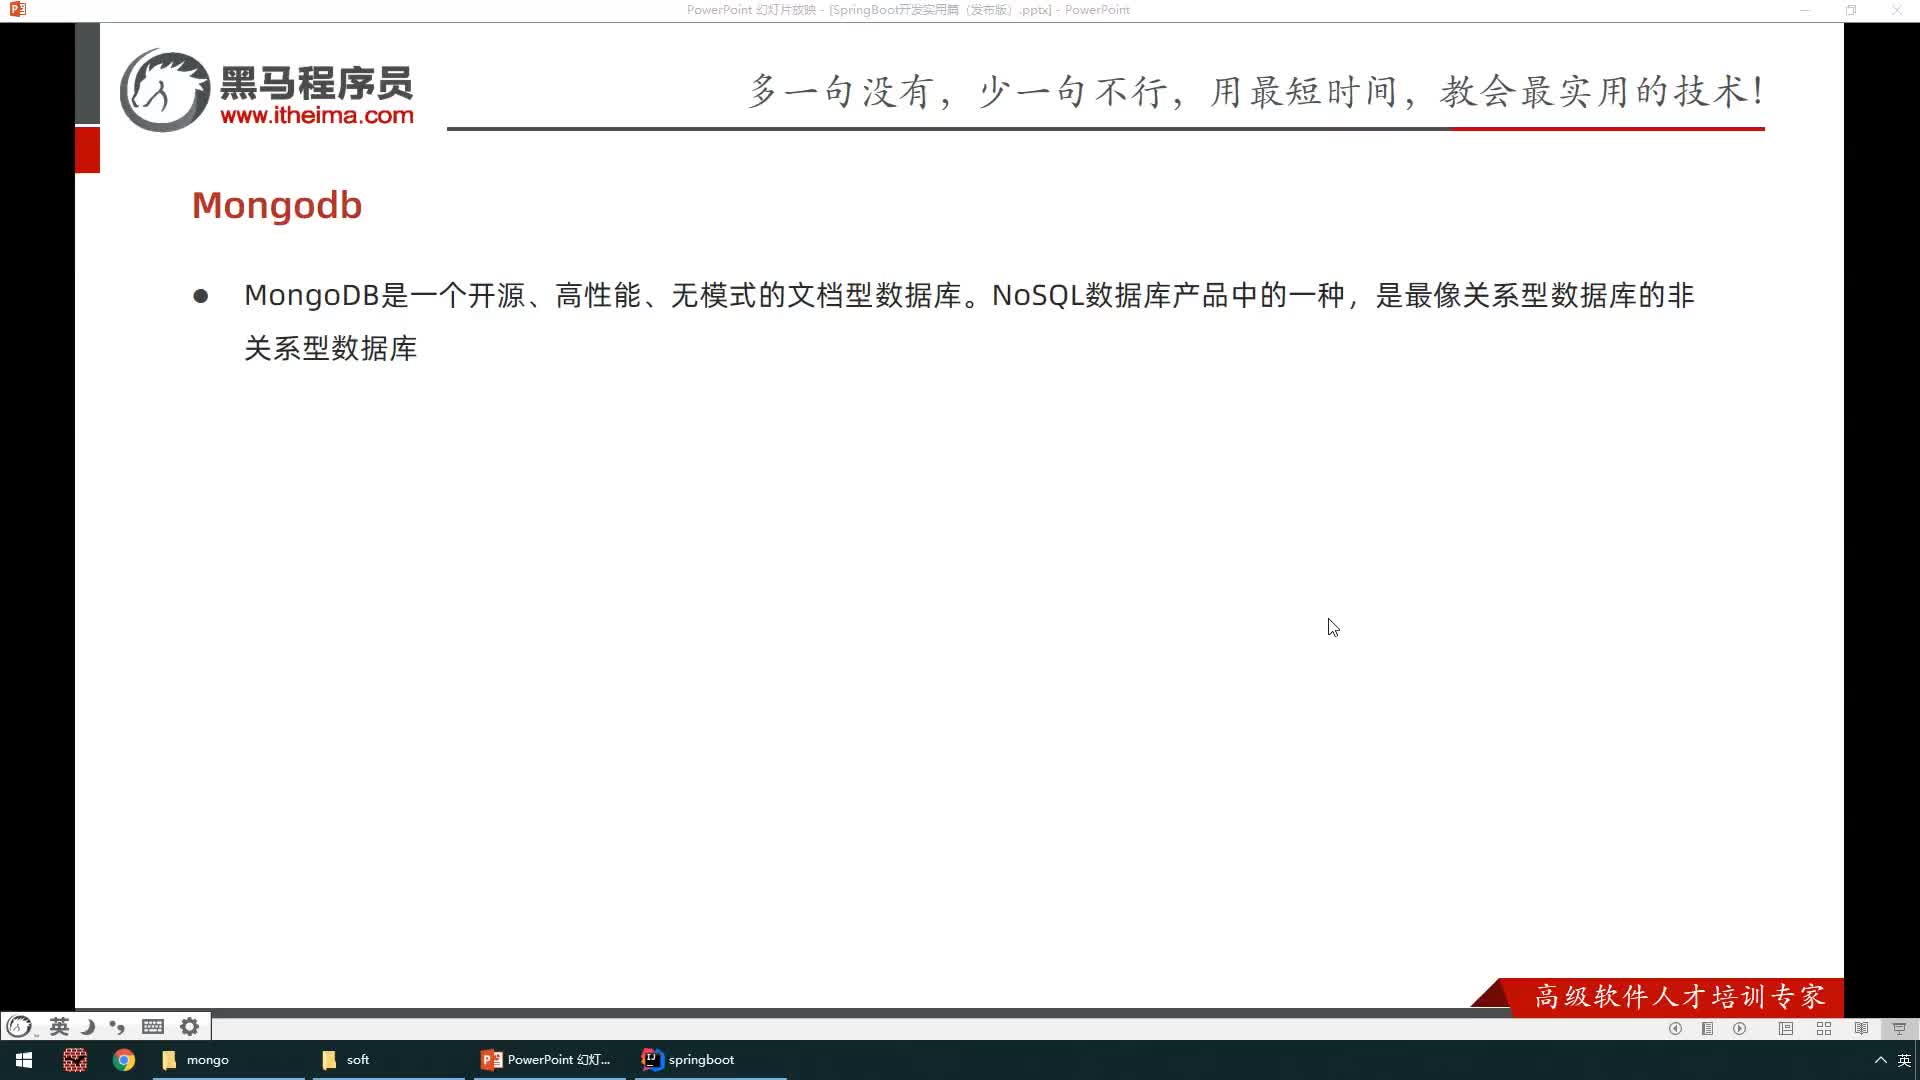Advance to the next slide using the right arrow control
1920x1080 pixels.
(x=1740, y=1028)
